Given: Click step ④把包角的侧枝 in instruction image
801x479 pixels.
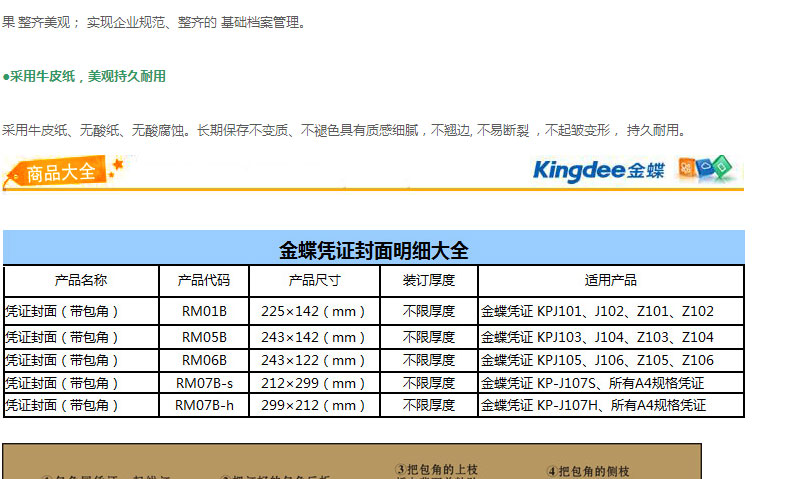Looking at the screenshot, I should click(588, 471).
